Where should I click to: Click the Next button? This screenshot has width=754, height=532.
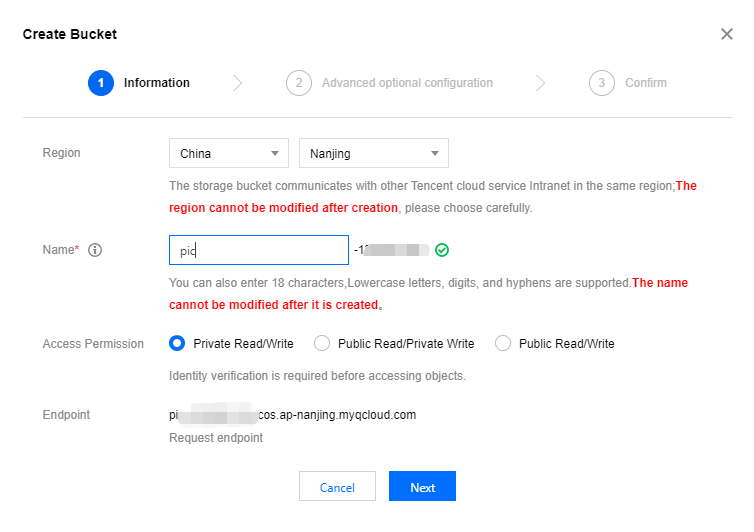point(422,487)
